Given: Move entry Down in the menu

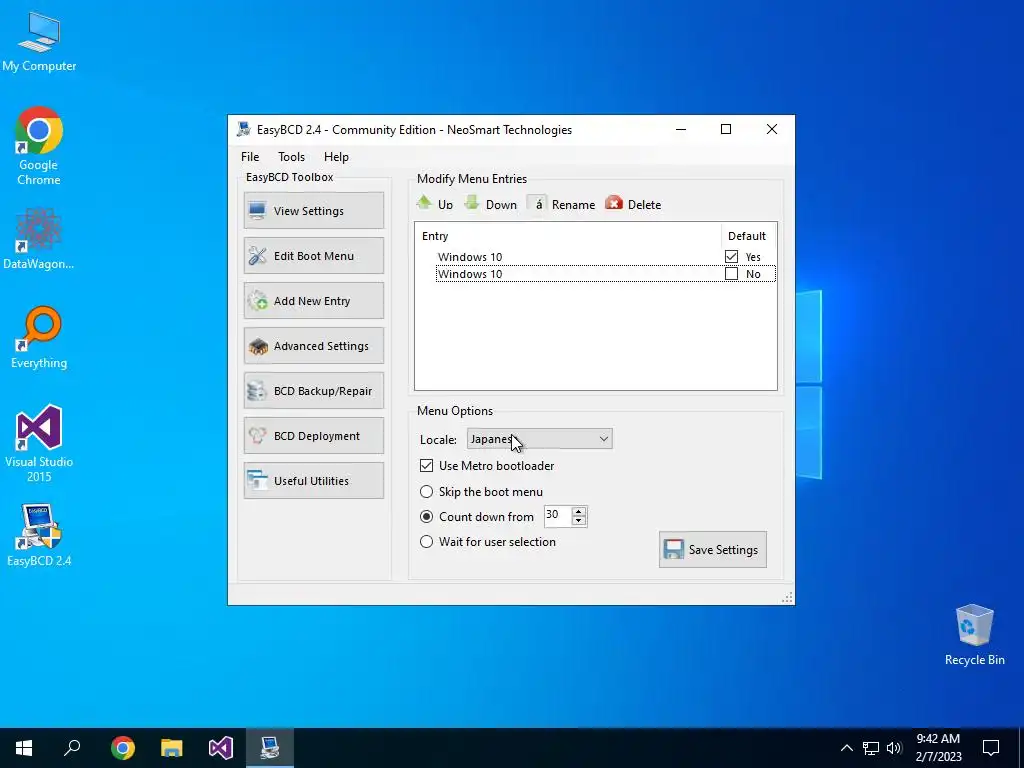Looking at the screenshot, I should point(491,204).
